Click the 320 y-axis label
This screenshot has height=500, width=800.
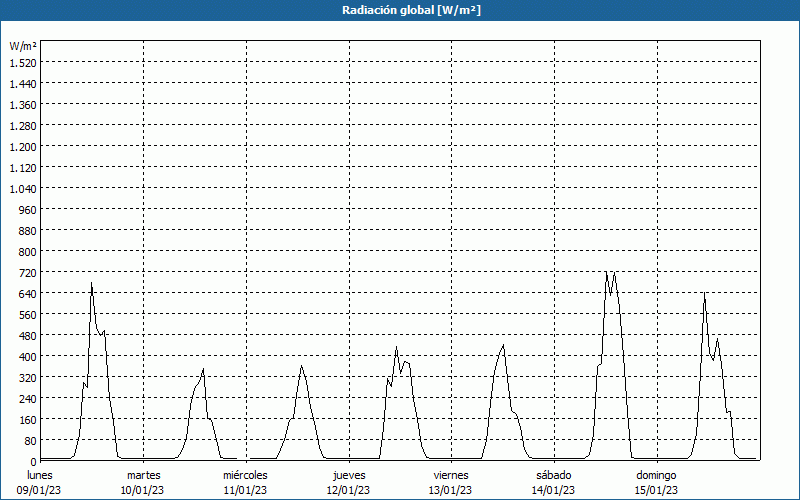point(29,378)
